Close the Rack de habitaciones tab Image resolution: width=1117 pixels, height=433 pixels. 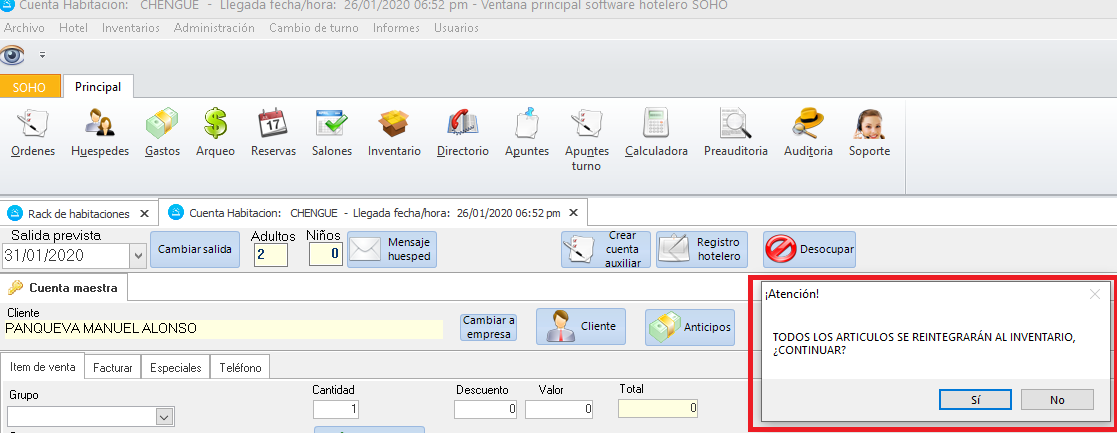(144, 213)
